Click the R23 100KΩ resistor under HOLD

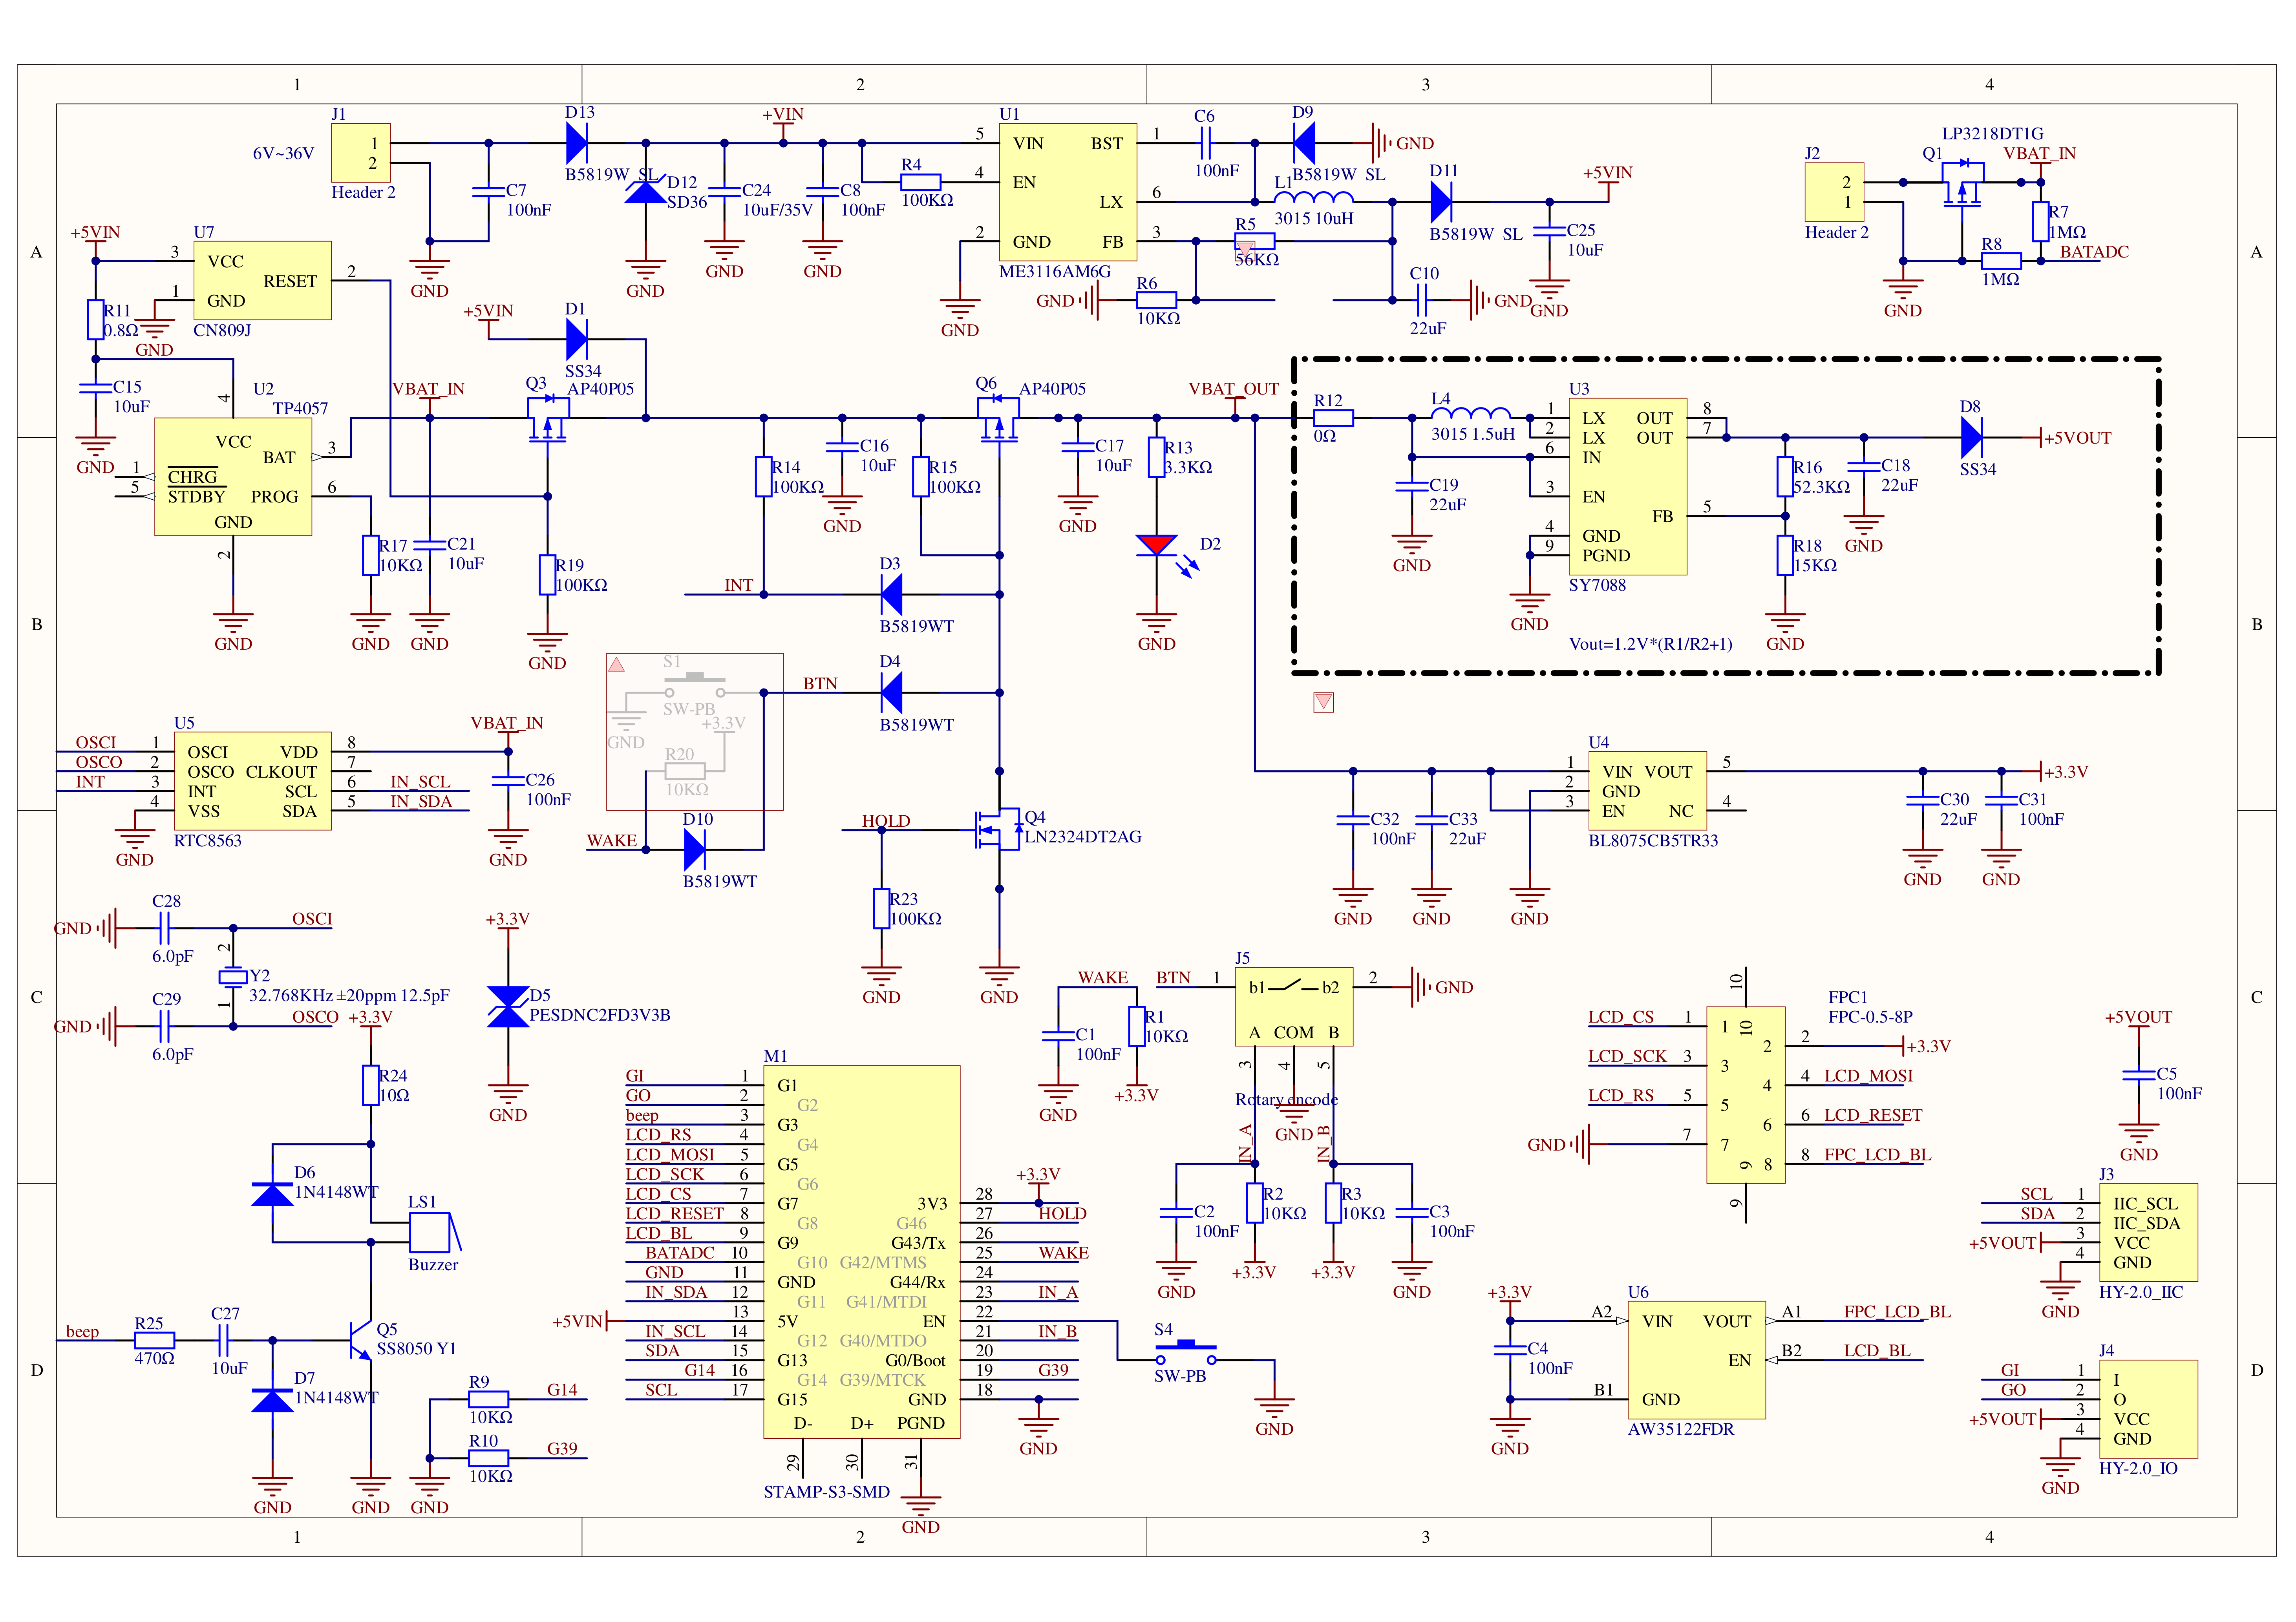[x=881, y=909]
